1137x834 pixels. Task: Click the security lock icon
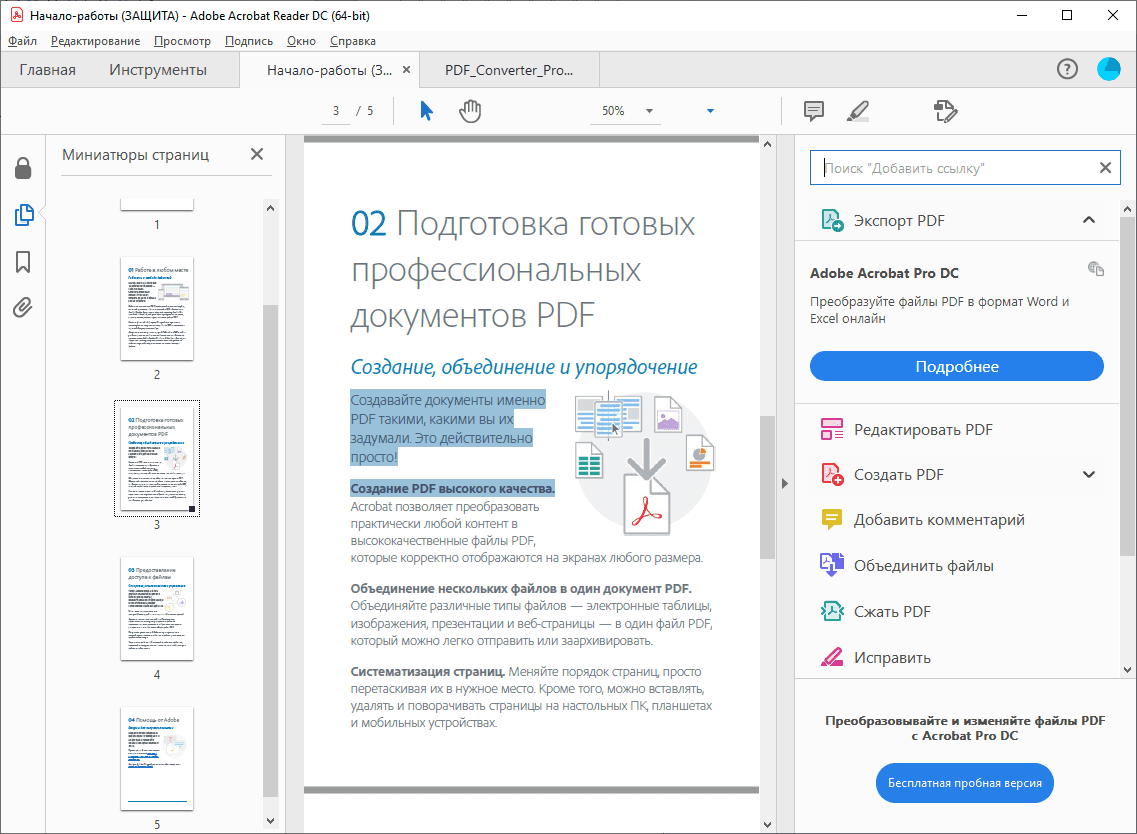pos(23,168)
